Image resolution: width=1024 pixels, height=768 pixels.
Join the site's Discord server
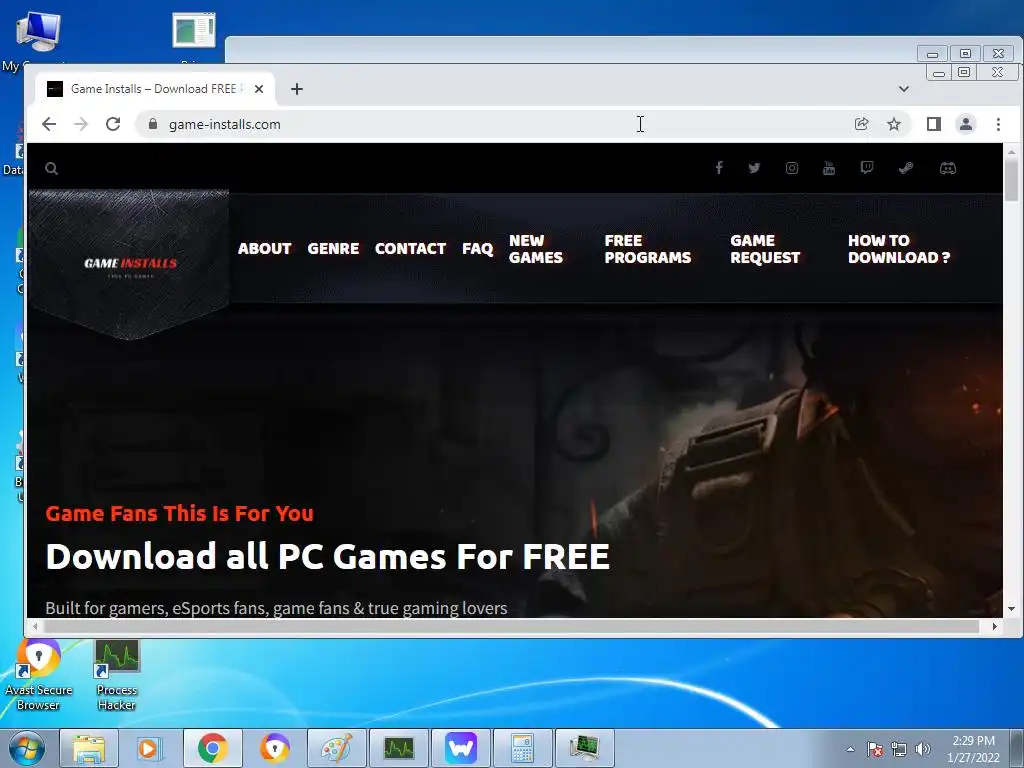click(948, 168)
